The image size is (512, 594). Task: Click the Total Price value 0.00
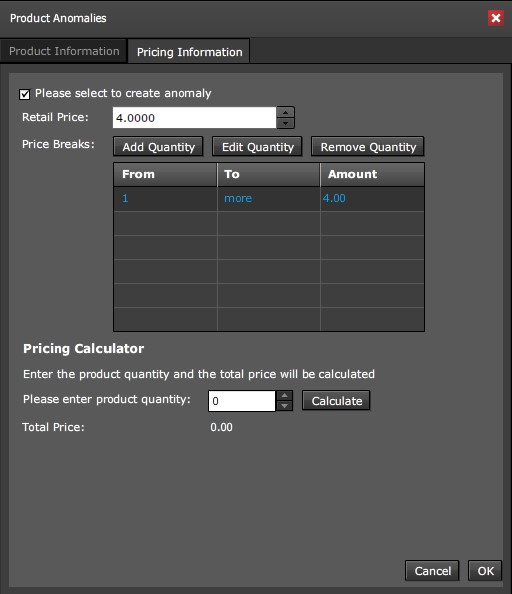point(222,427)
